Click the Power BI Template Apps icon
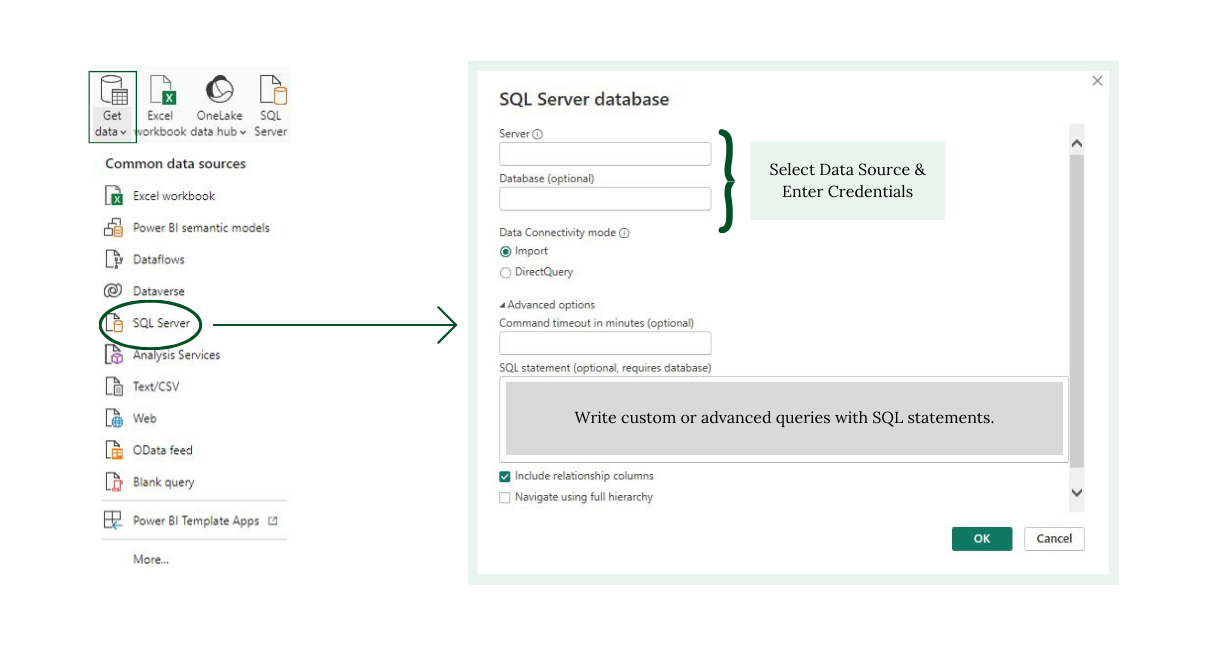Screen dimensions: 1226x650 pyautogui.click(x=113, y=521)
